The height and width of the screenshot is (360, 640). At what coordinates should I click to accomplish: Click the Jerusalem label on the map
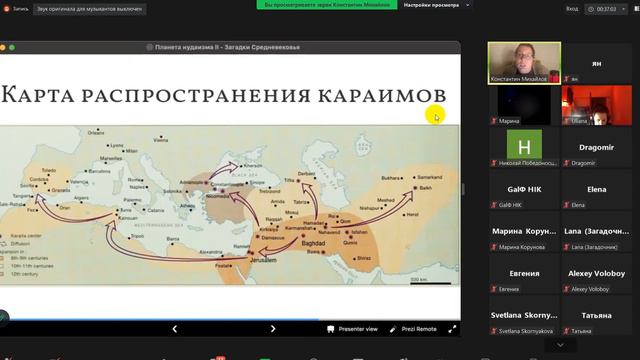coord(263,260)
